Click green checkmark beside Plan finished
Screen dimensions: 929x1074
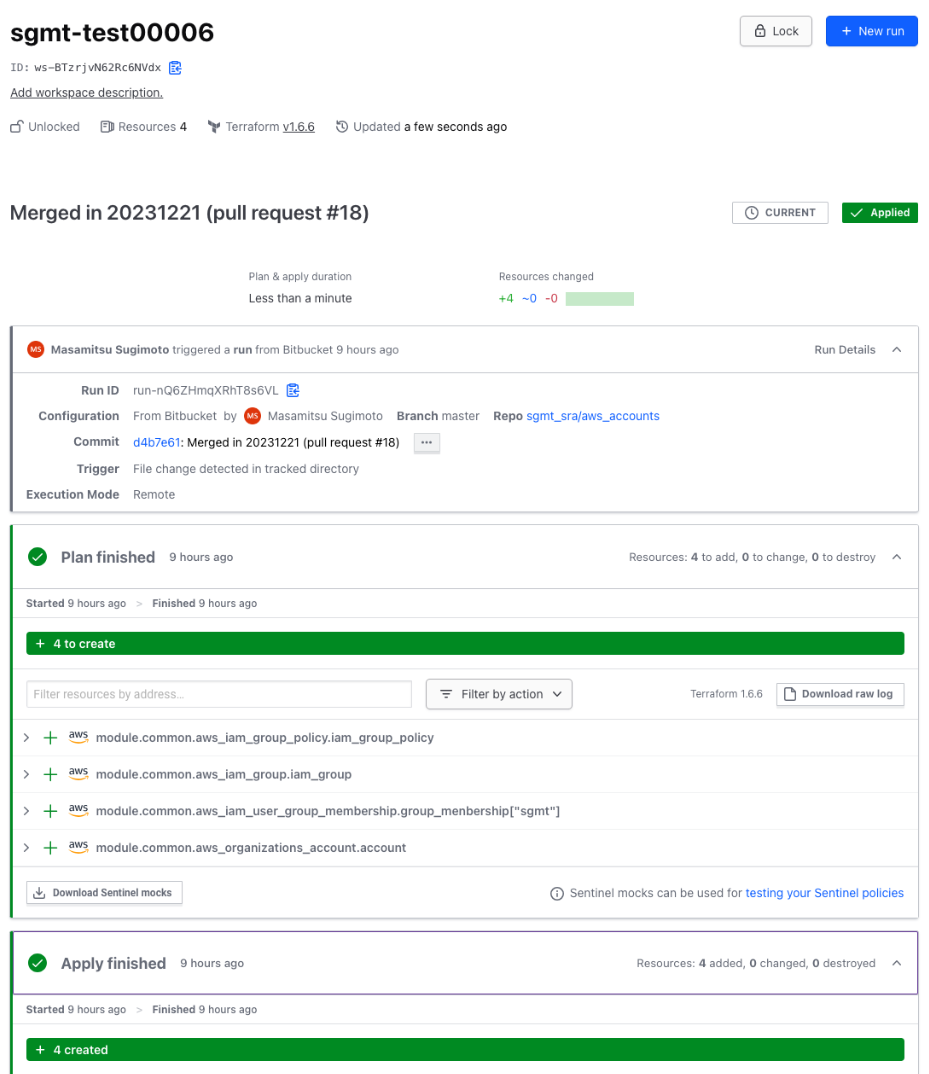tap(38, 557)
